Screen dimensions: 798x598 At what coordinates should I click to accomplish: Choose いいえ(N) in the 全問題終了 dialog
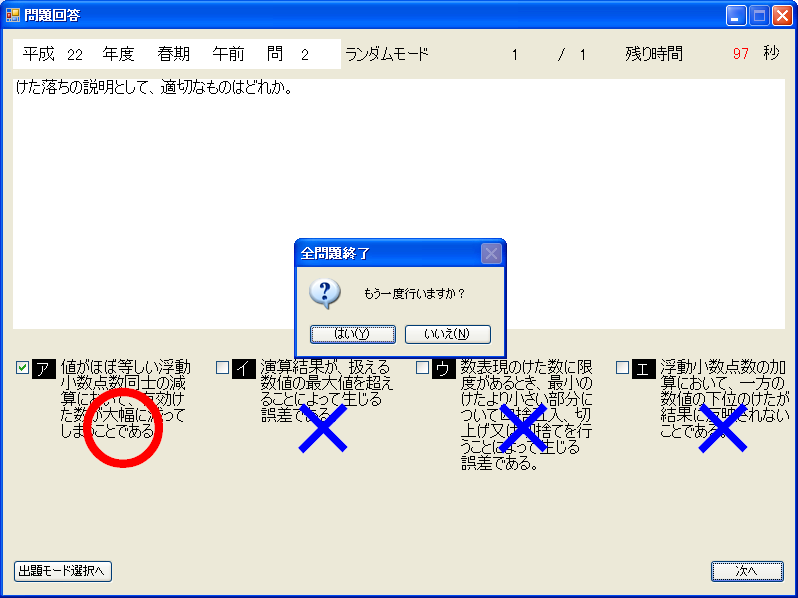(447, 334)
